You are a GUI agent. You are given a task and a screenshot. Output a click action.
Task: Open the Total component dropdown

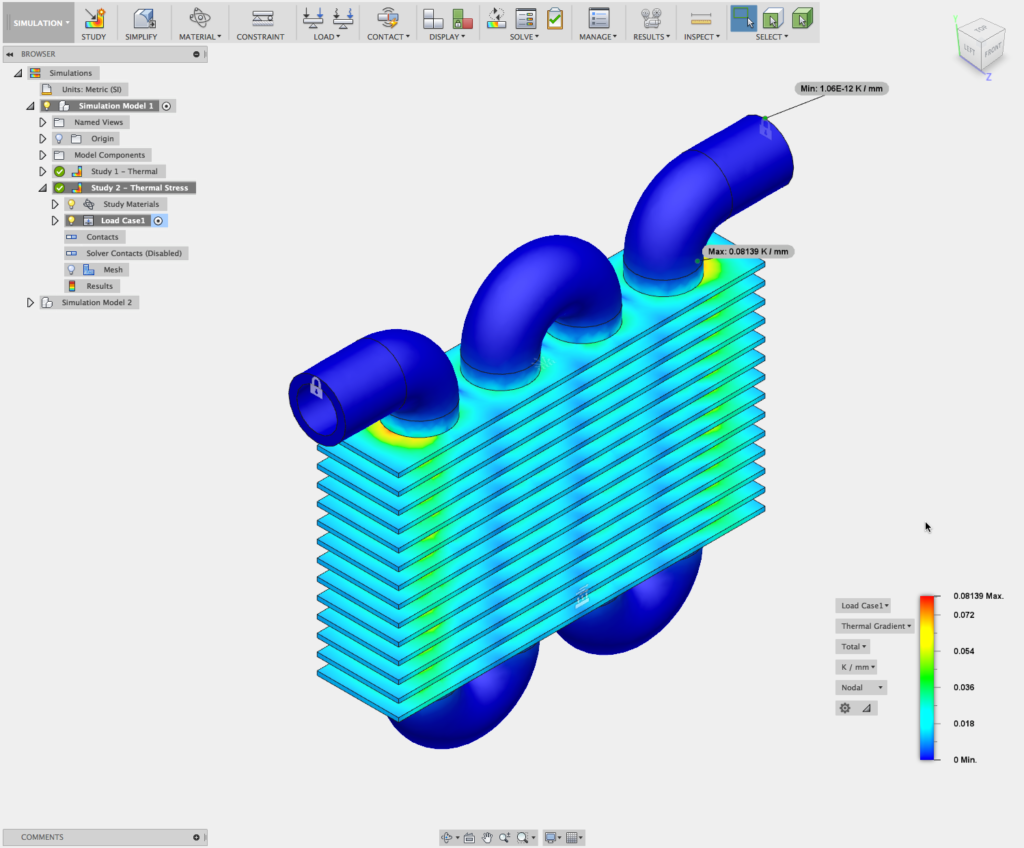coord(853,646)
